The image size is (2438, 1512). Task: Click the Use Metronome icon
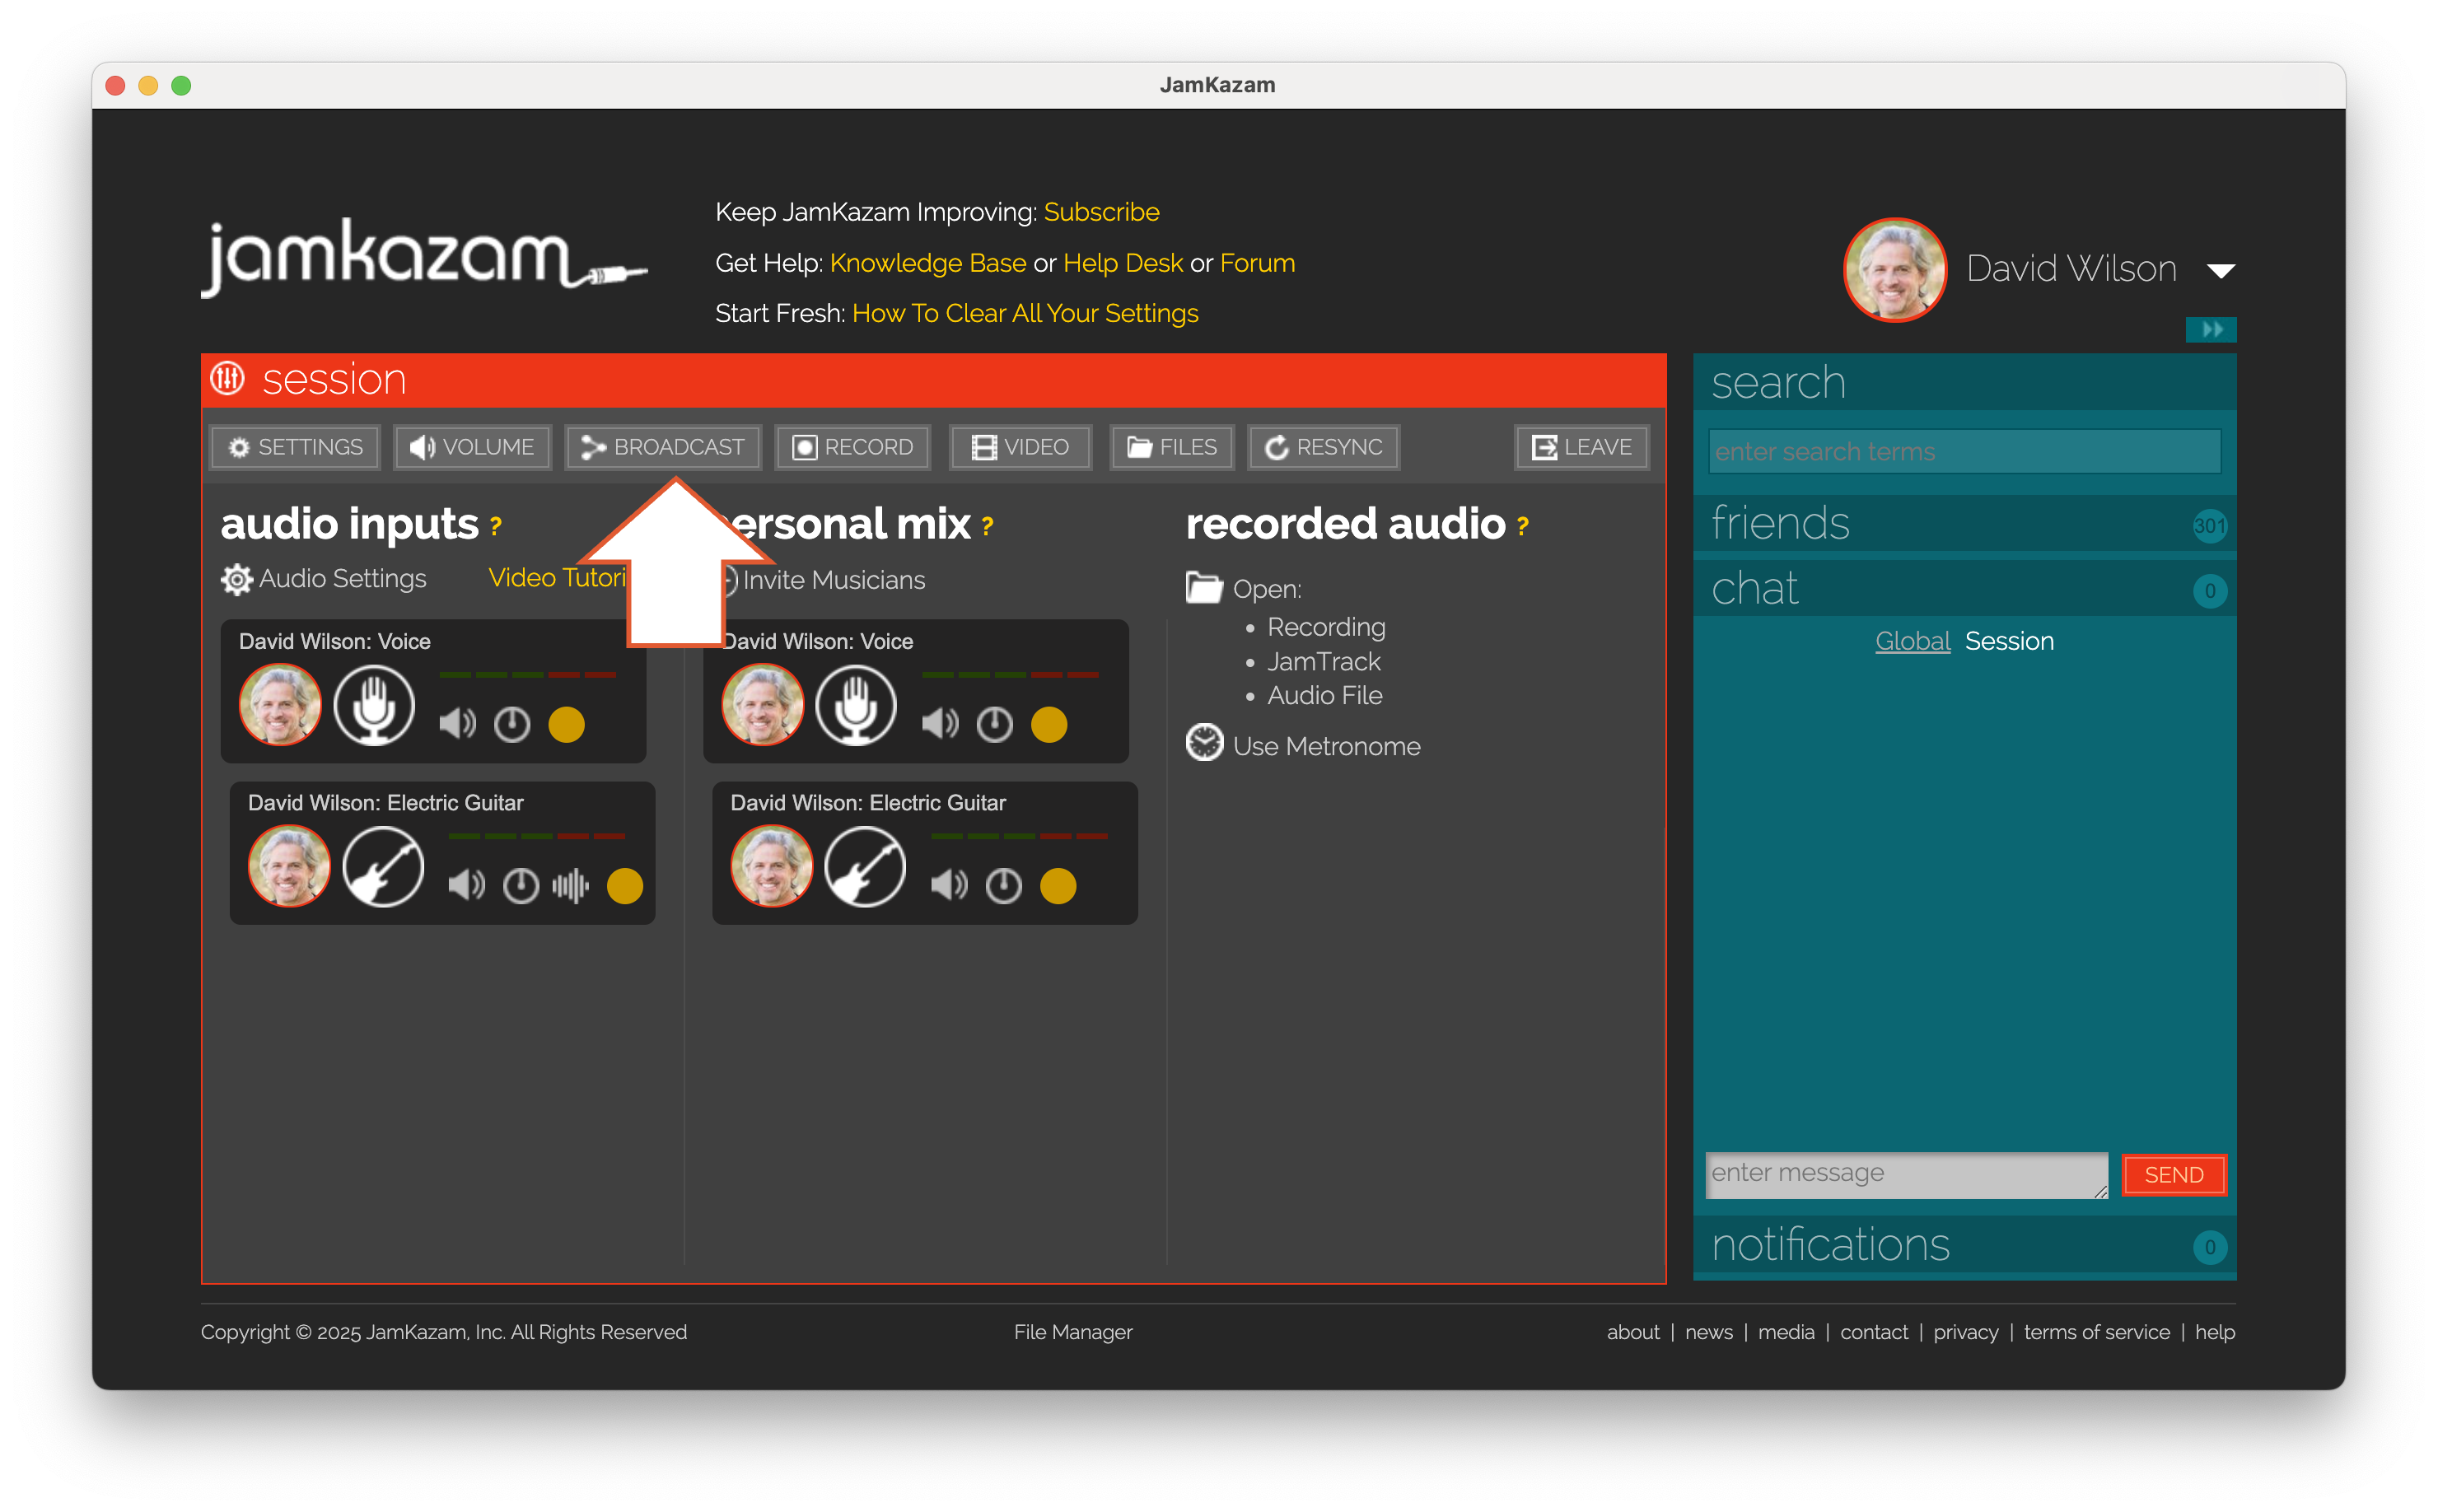[x=1204, y=744]
